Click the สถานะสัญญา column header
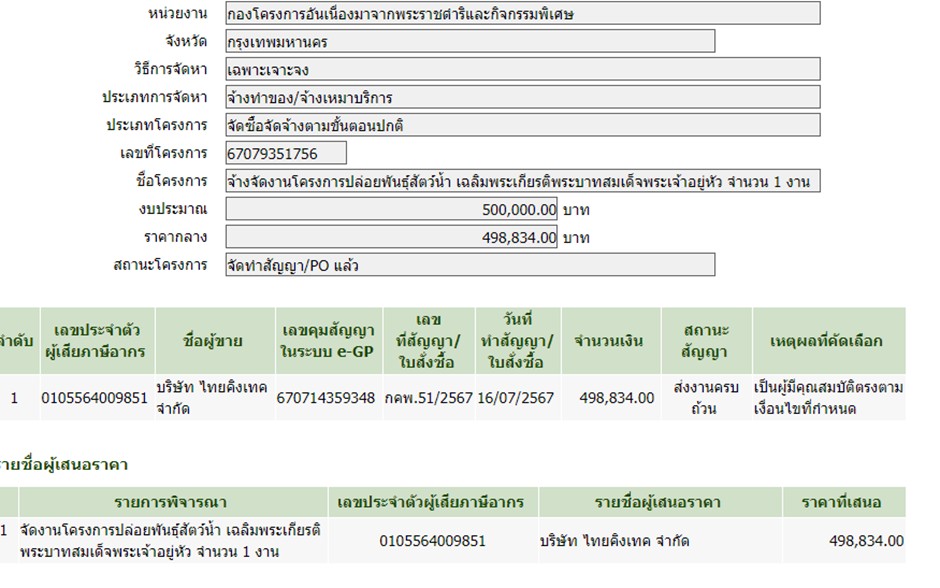940x588 pixels. tap(706, 341)
